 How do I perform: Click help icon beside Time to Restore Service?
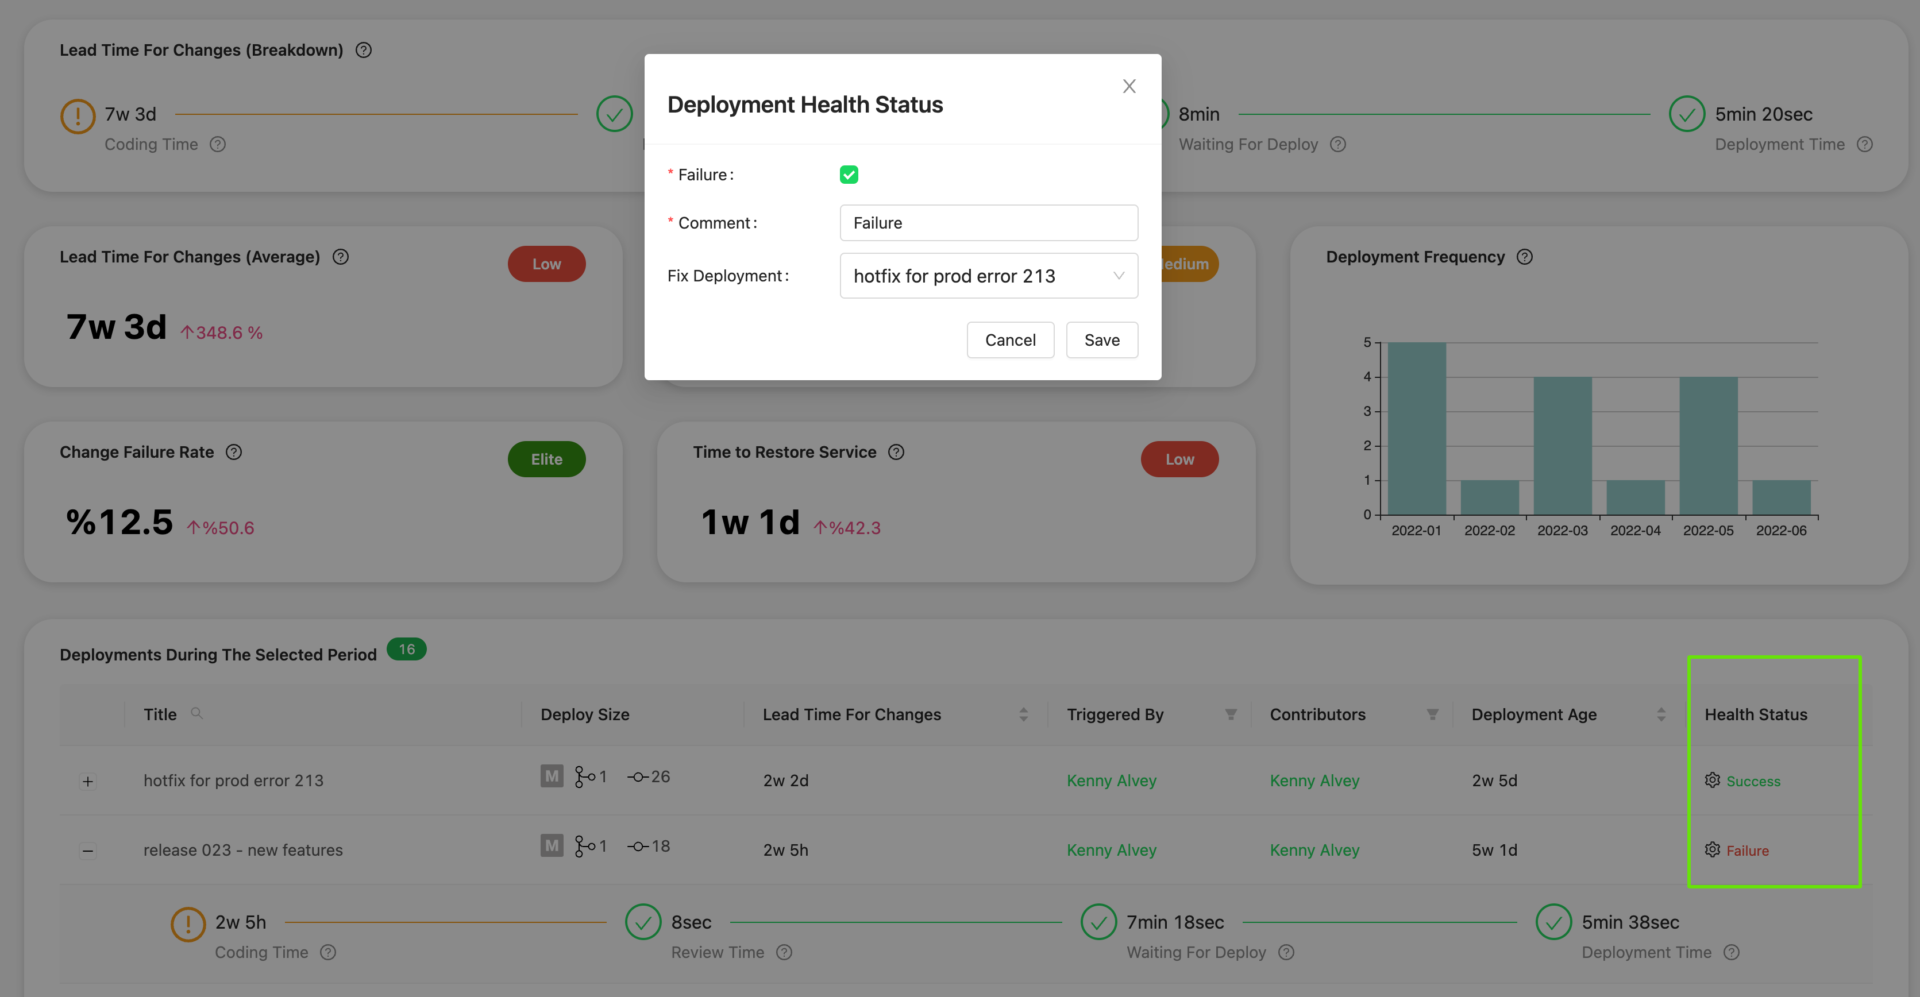click(x=896, y=452)
